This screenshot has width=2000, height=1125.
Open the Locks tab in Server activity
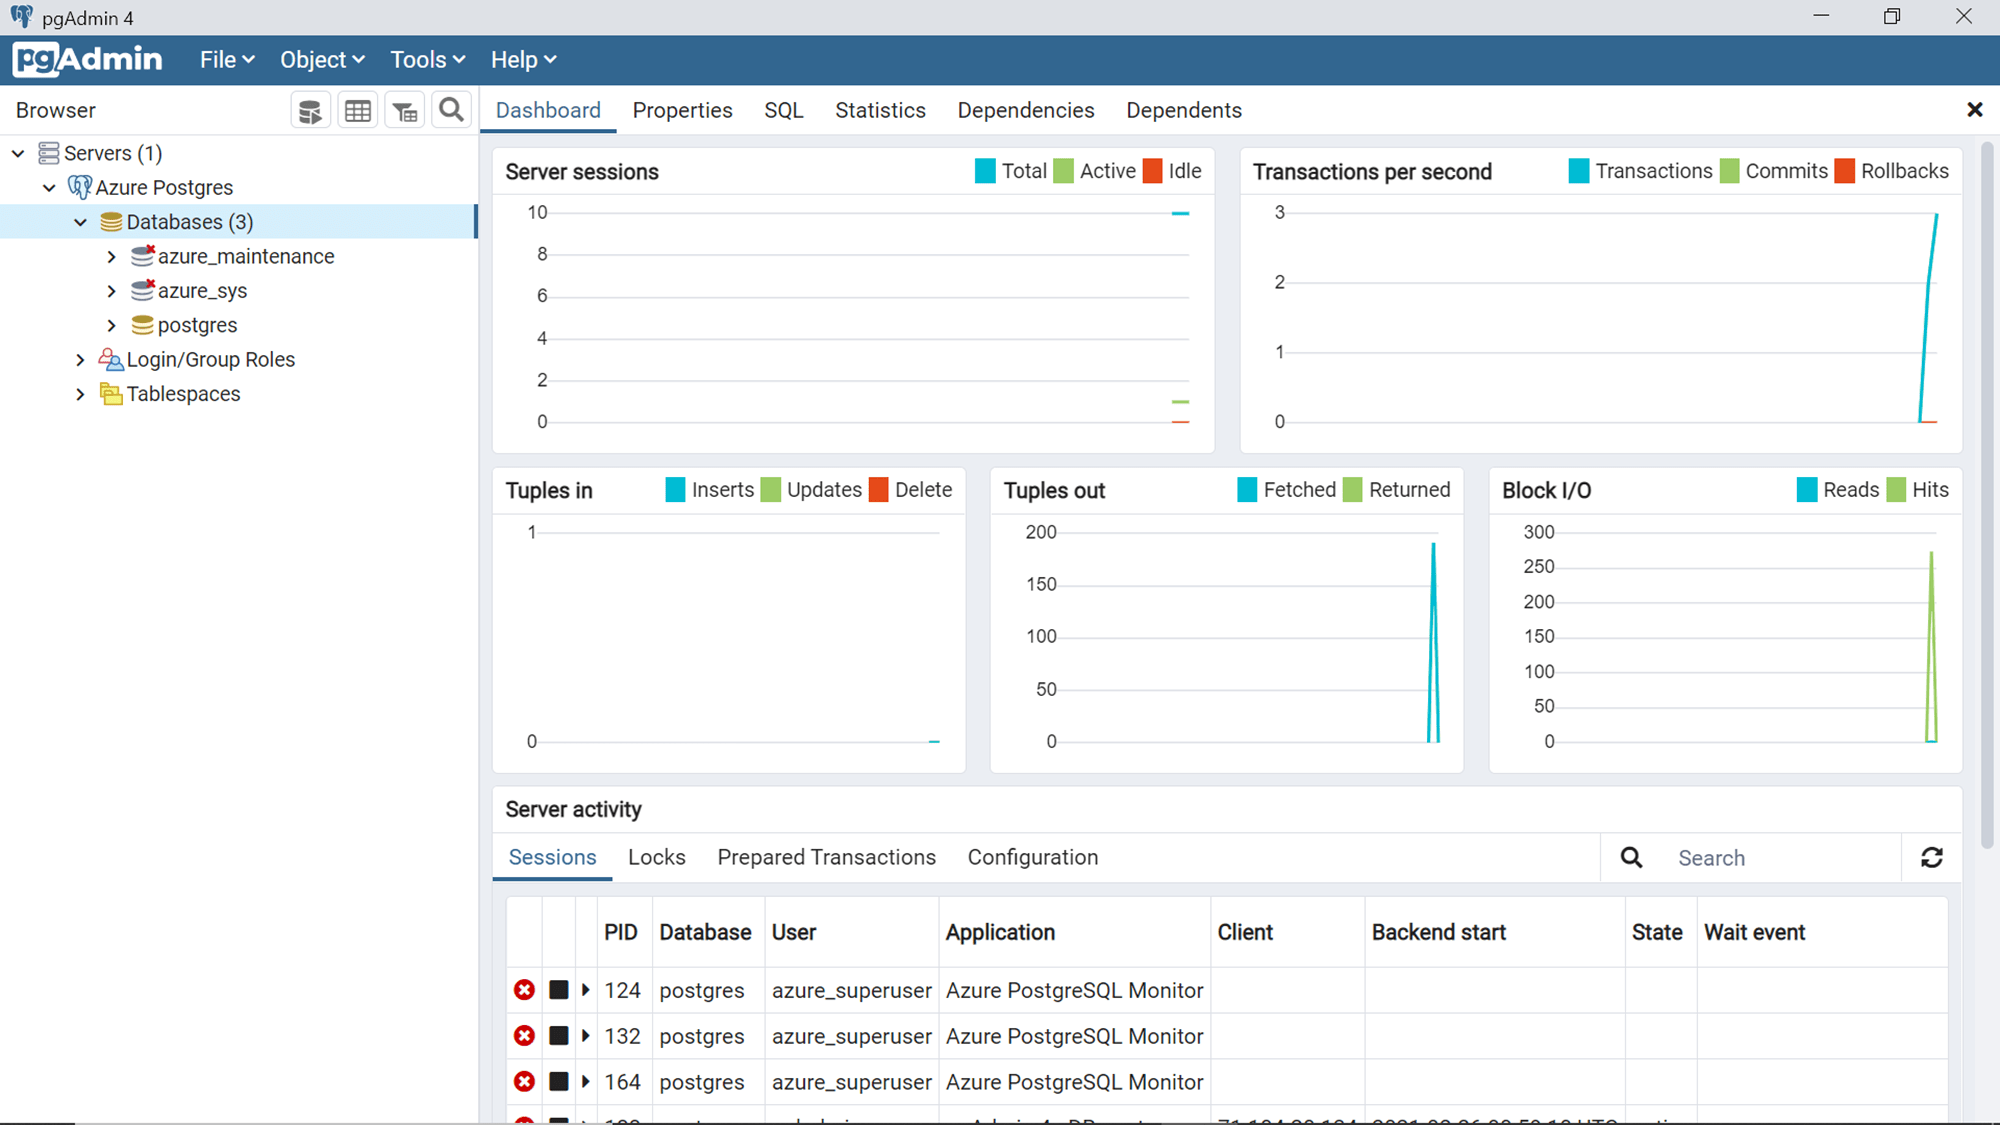click(x=657, y=858)
